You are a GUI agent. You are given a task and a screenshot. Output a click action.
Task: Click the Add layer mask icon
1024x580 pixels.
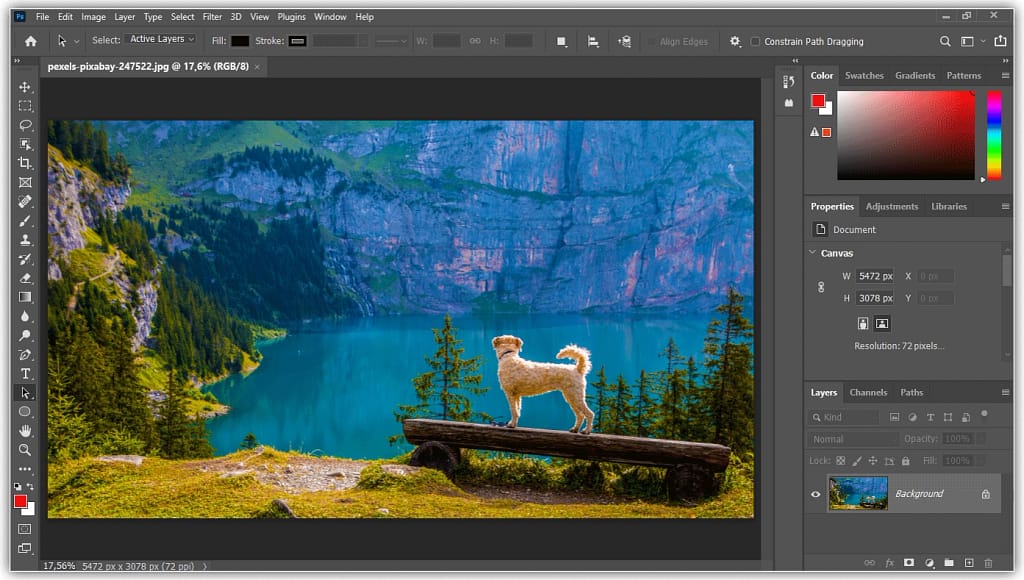909,562
